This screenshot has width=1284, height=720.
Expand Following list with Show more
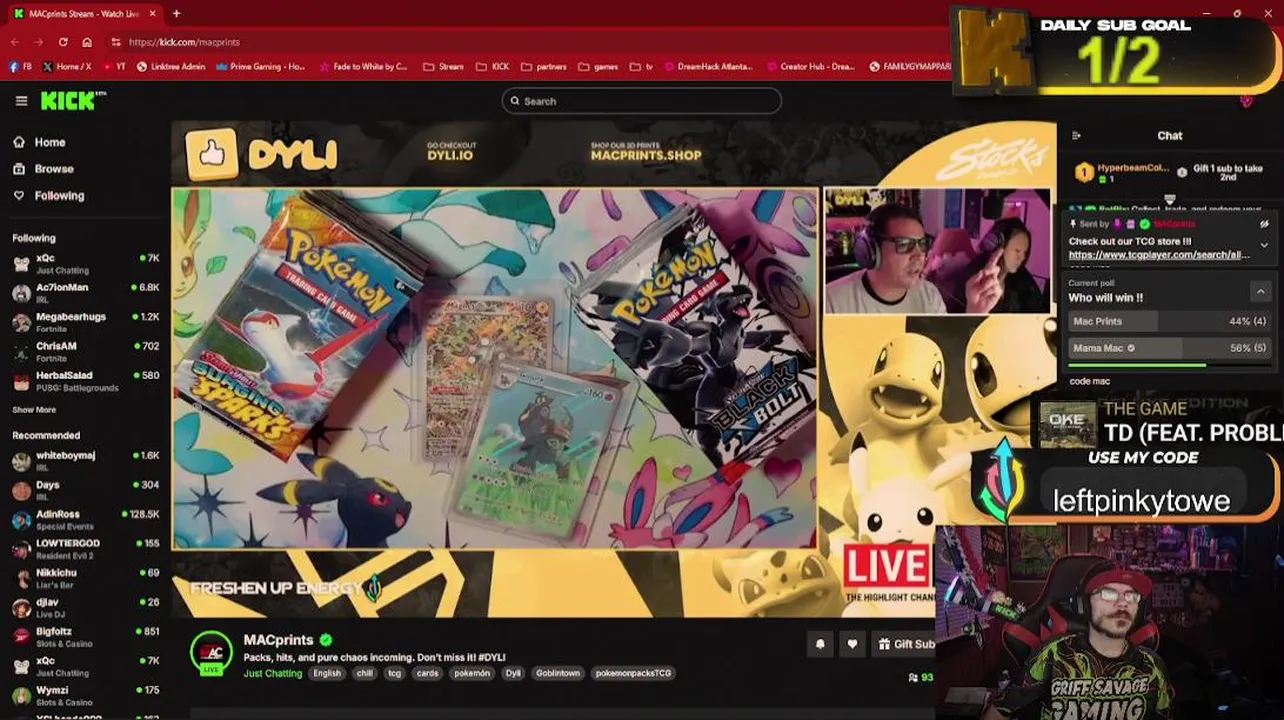[34, 410]
